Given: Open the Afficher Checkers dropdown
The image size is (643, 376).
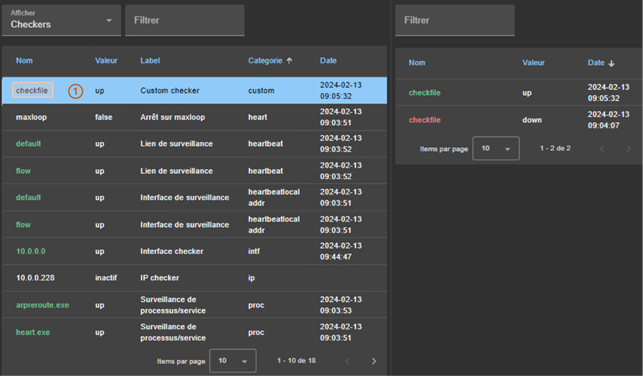Looking at the screenshot, I should coord(61,20).
